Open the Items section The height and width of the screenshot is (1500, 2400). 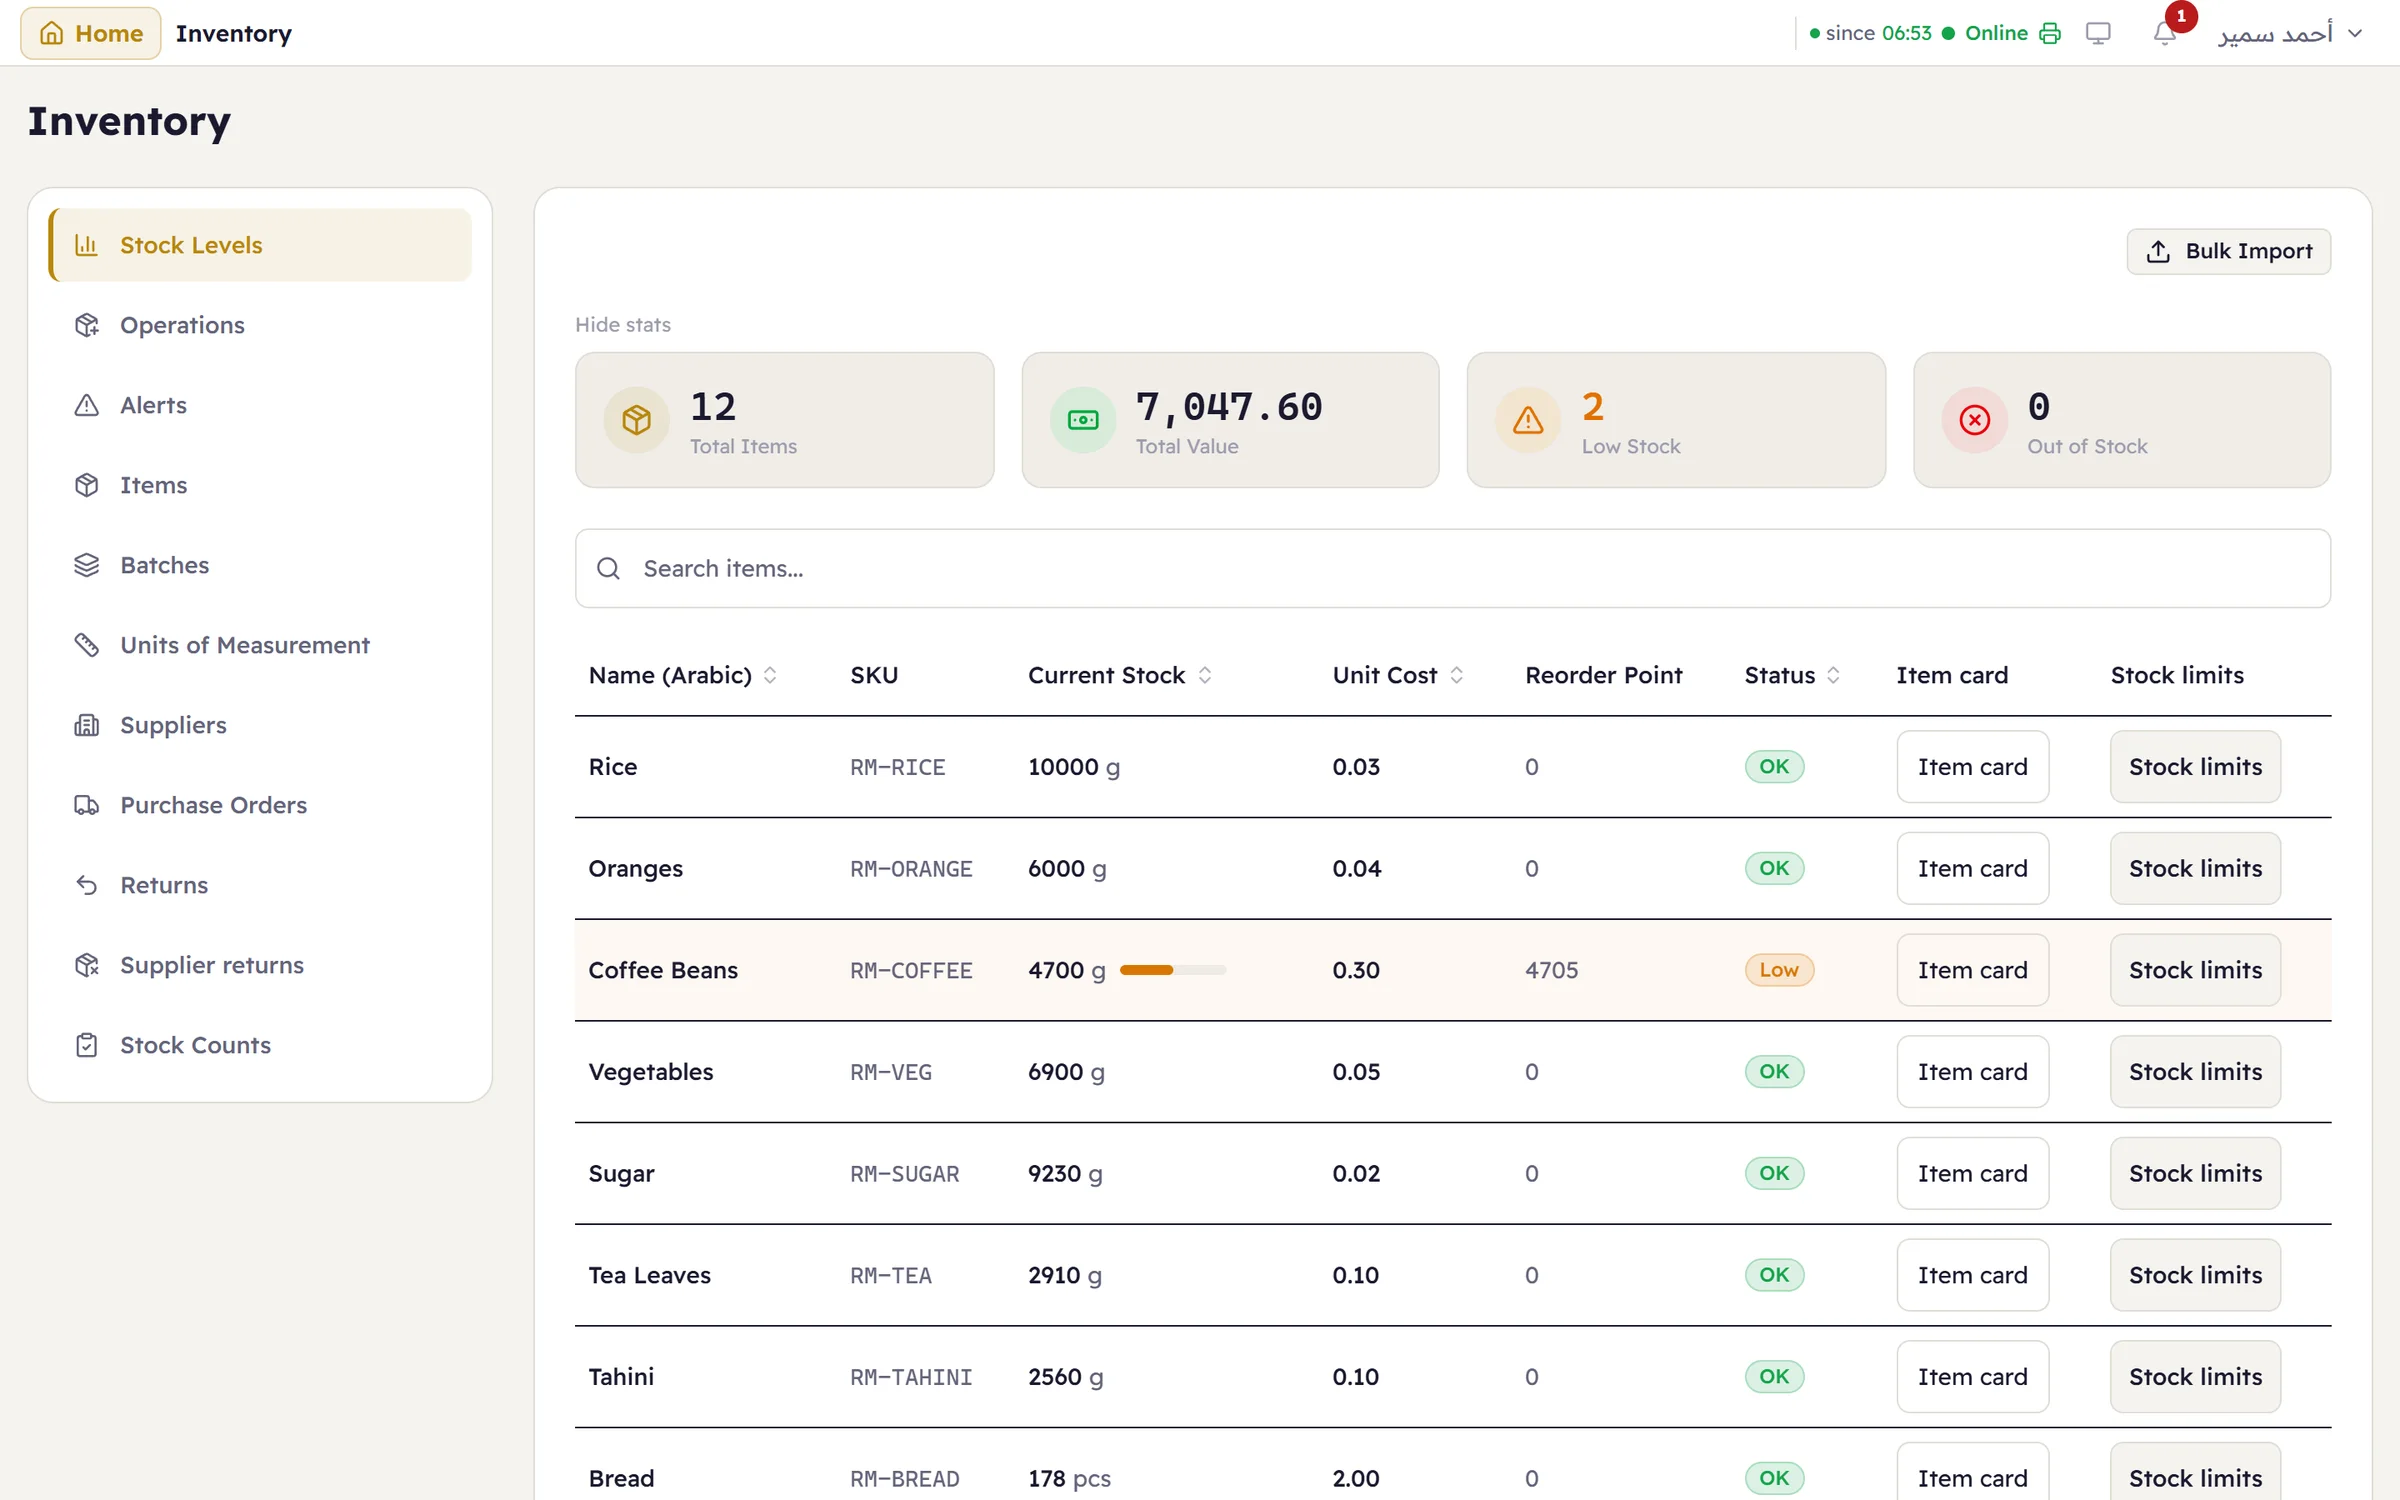(x=260, y=485)
